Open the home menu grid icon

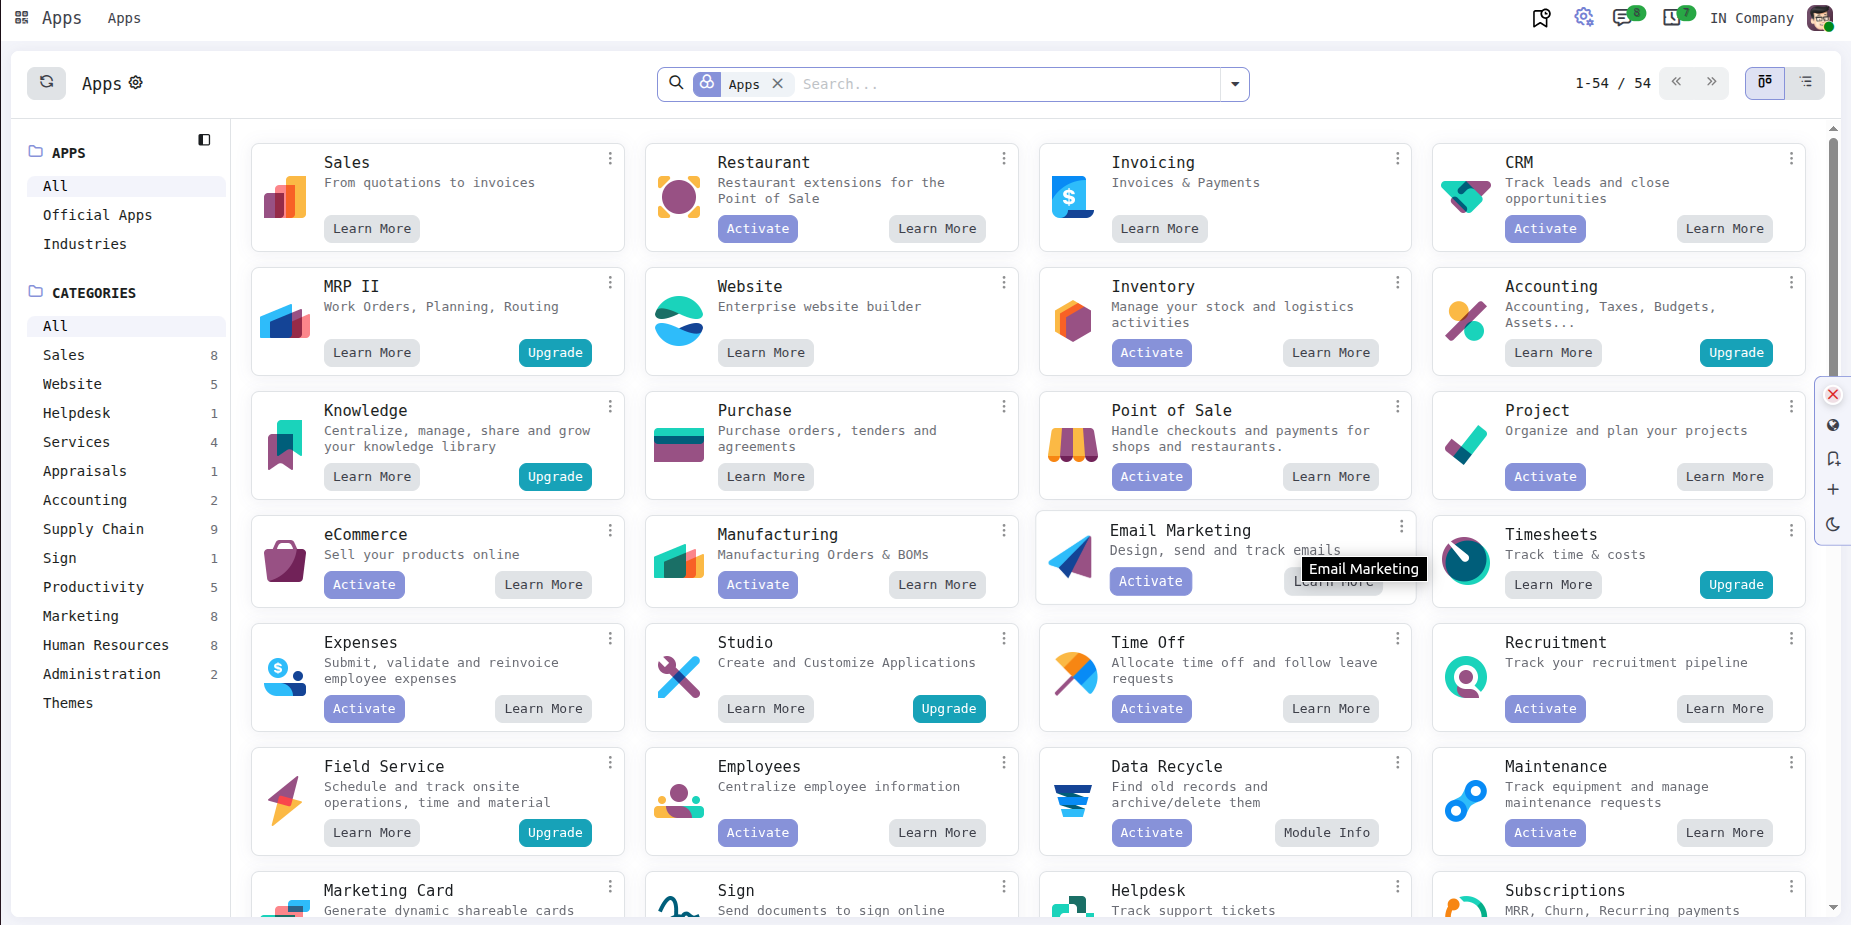(21, 18)
